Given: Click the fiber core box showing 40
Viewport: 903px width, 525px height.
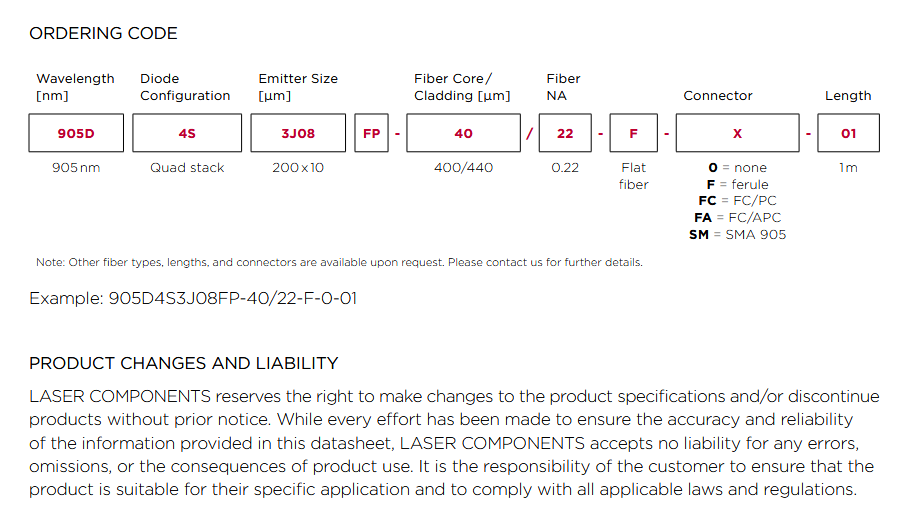Looking at the screenshot, I should click(x=463, y=133).
